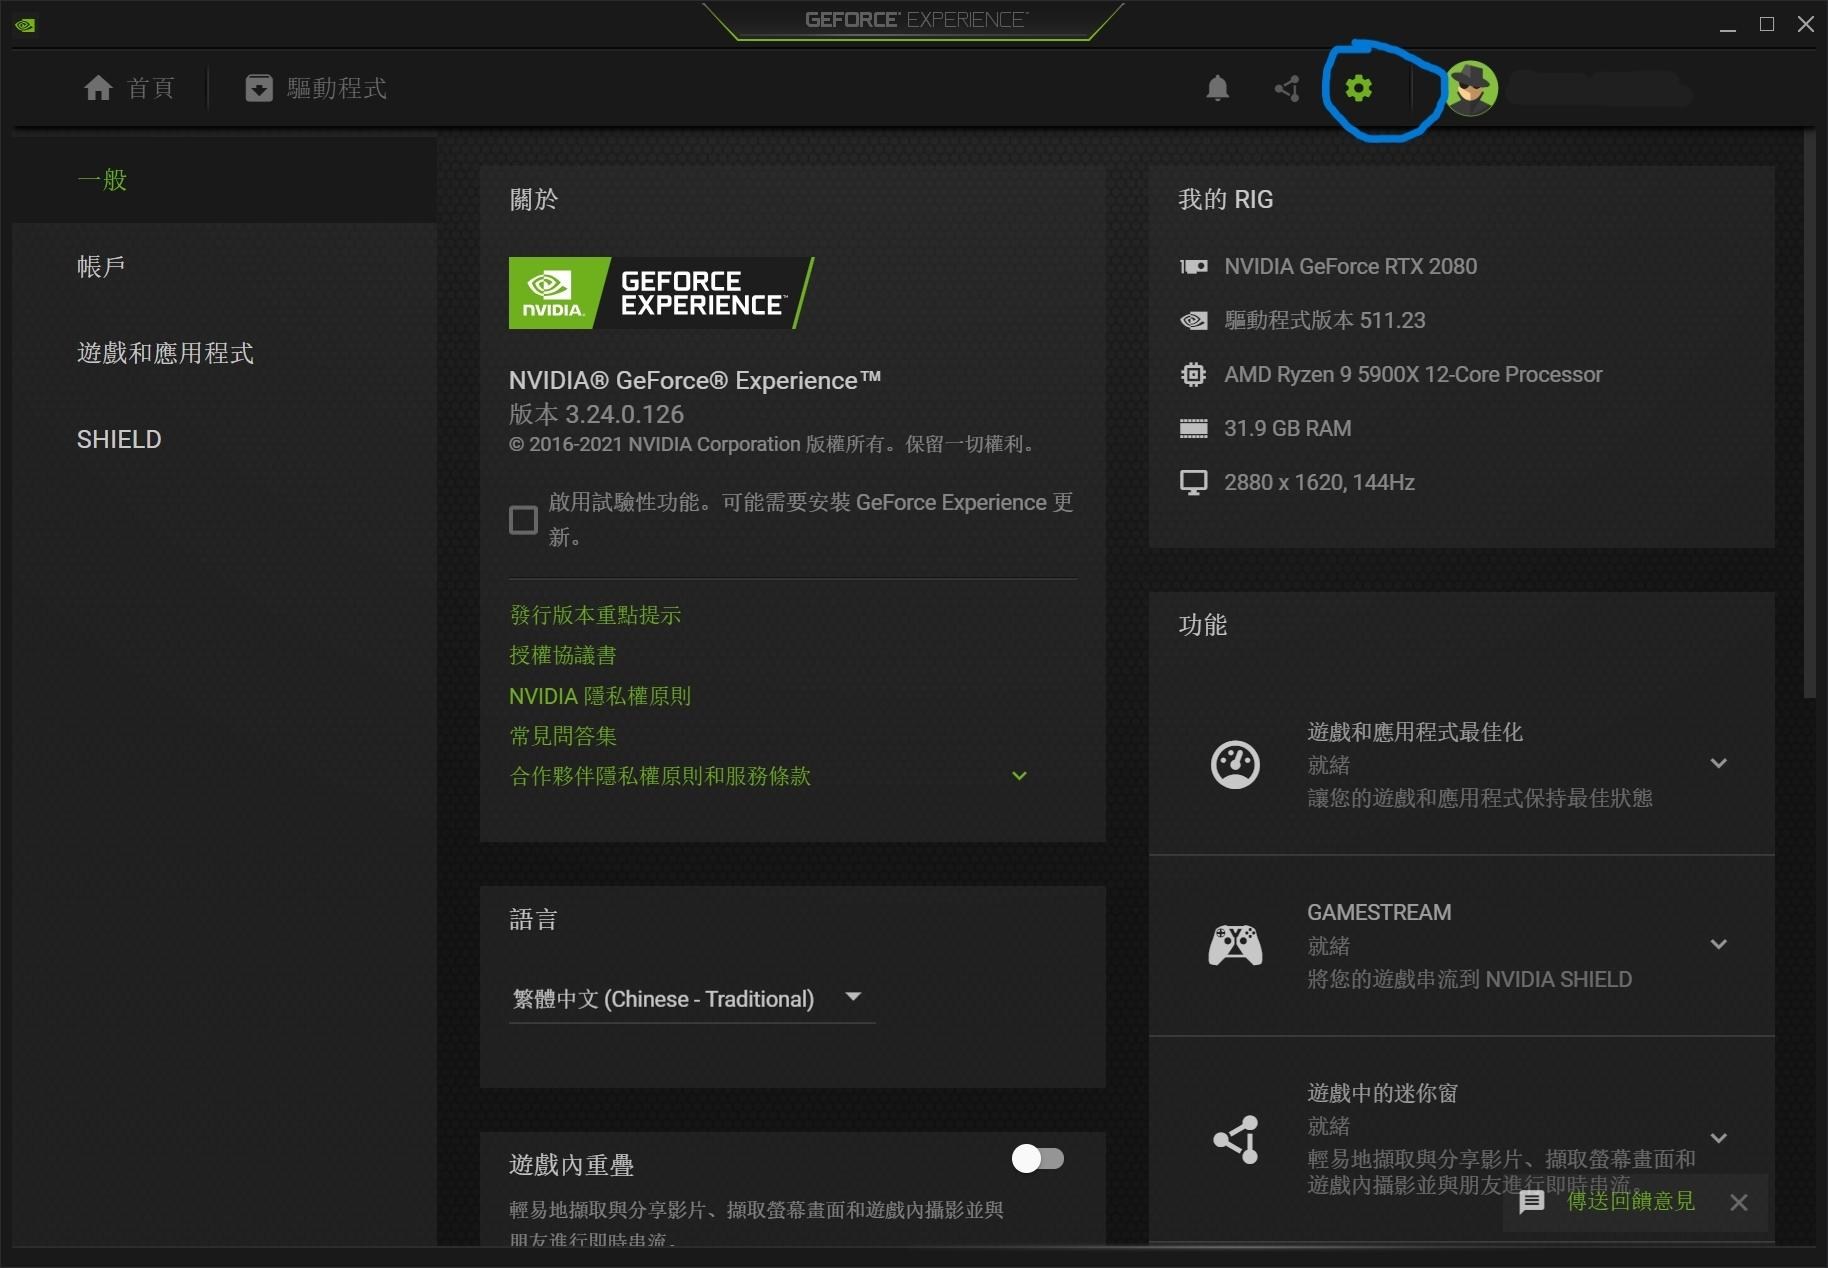
Task: Open the NVIDIA 隱私權原則 link
Action: coord(600,696)
